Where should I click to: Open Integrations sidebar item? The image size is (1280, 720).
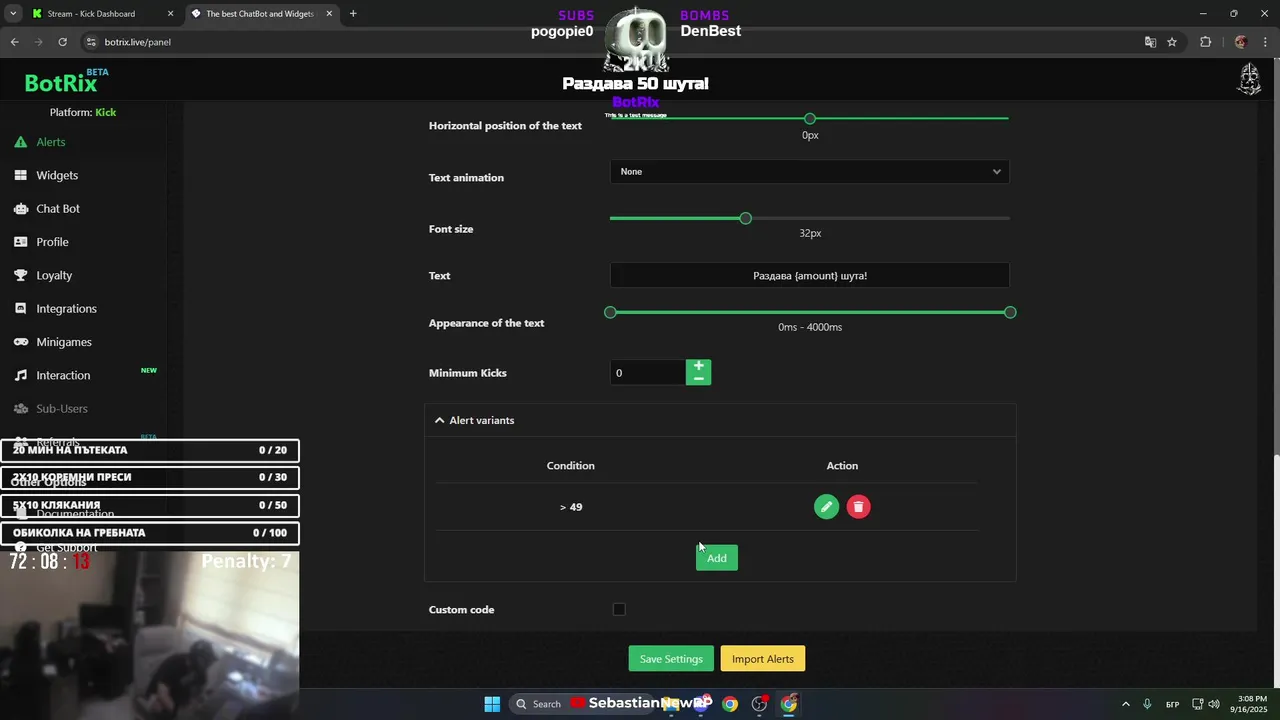(x=66, y=308)
